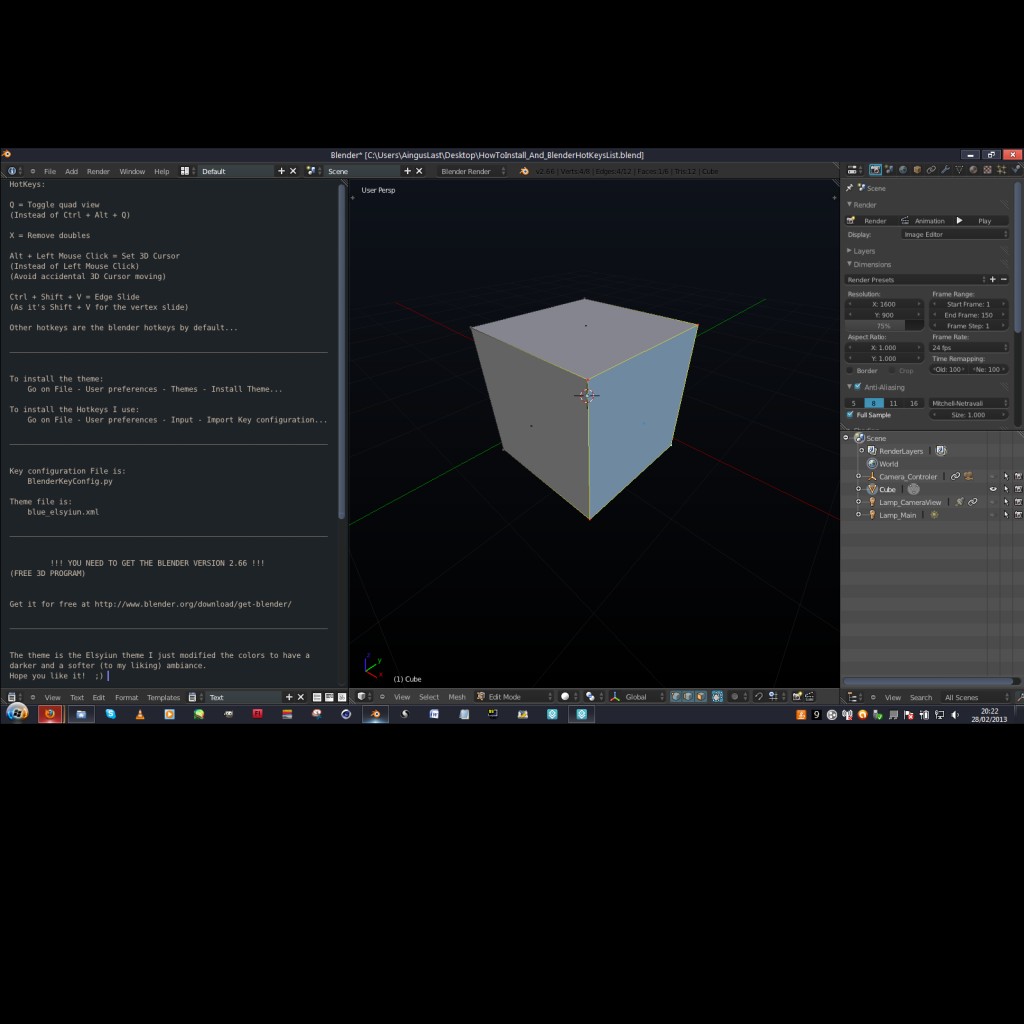Open the Add menu in the top header
Viewport: 1024px width, 1024px height.
[x=71, y=170]
